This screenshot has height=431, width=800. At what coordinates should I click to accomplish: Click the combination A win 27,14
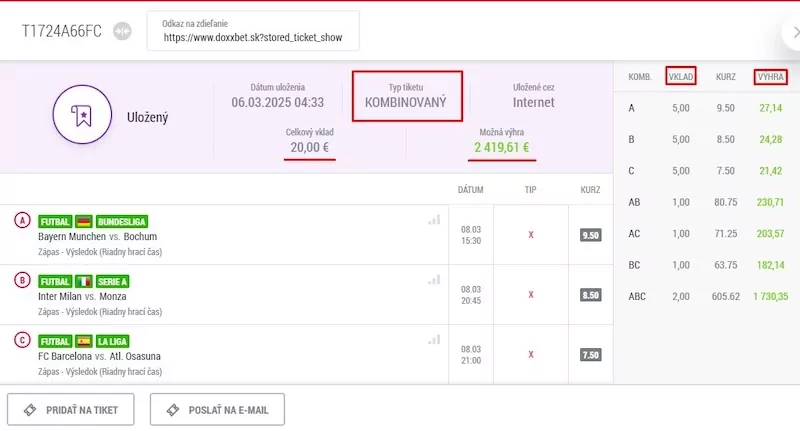click(770, 108)
